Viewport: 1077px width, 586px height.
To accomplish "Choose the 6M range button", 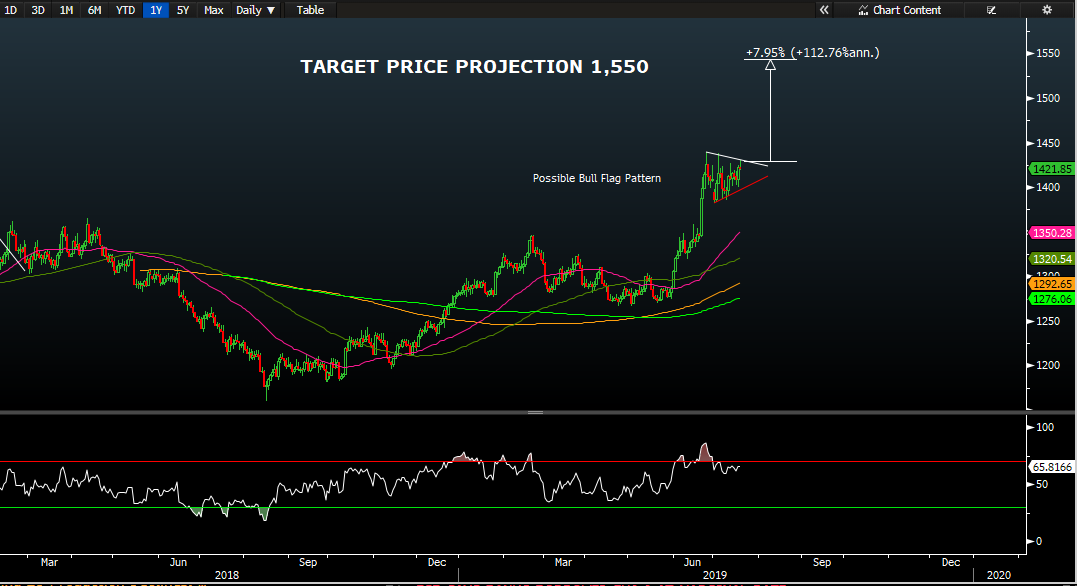I will click(x=93, y=10).
